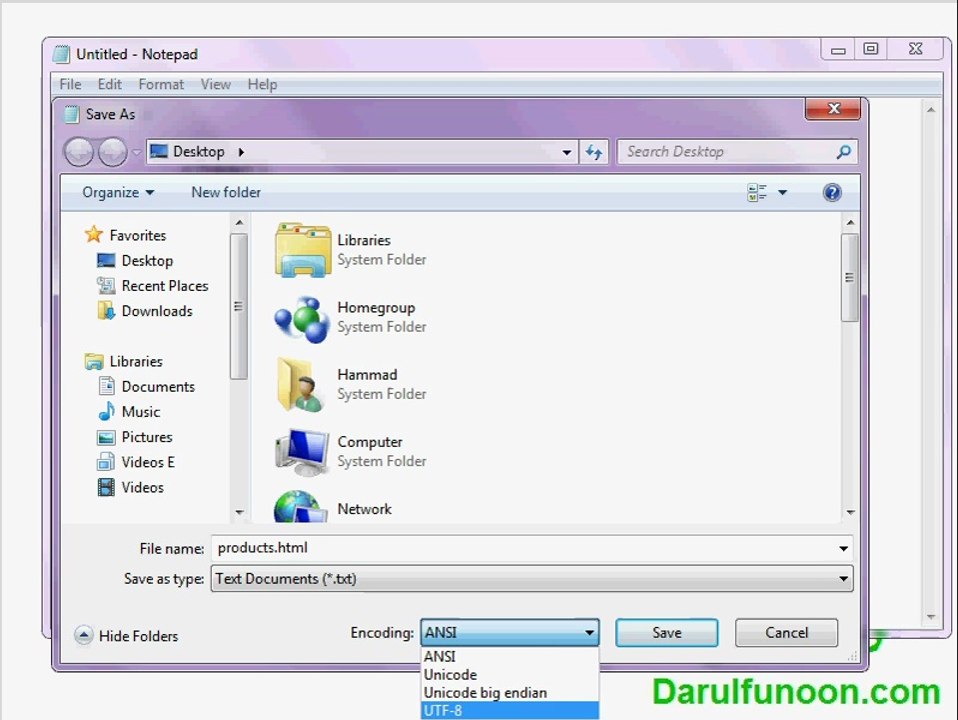
Task: Choose UTF-8 in encoding list
Action: pyautogui.click(x=510, y=710)
